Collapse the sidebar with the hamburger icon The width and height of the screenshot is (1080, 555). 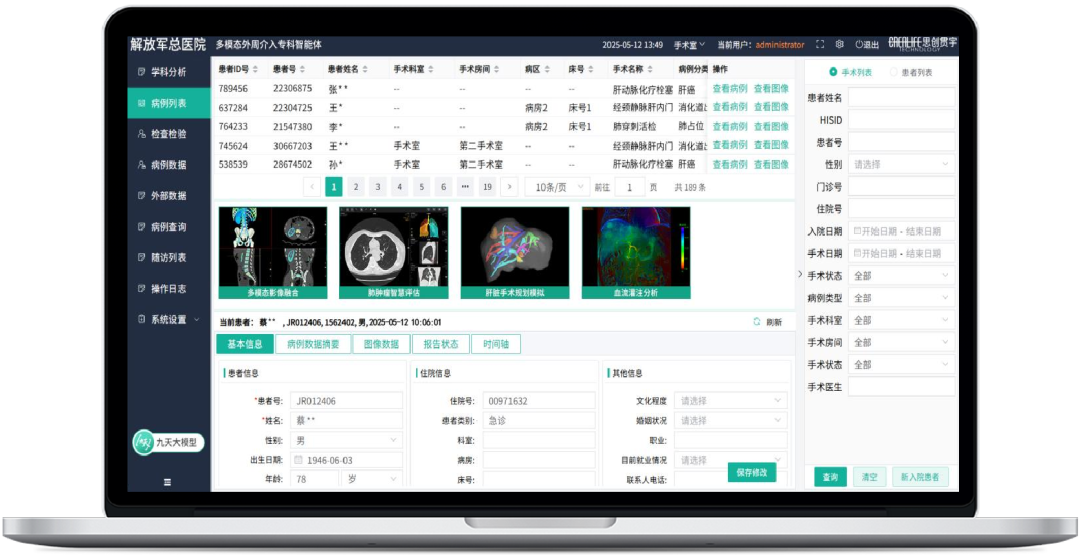pyautogui.click(x=167, y=482)
